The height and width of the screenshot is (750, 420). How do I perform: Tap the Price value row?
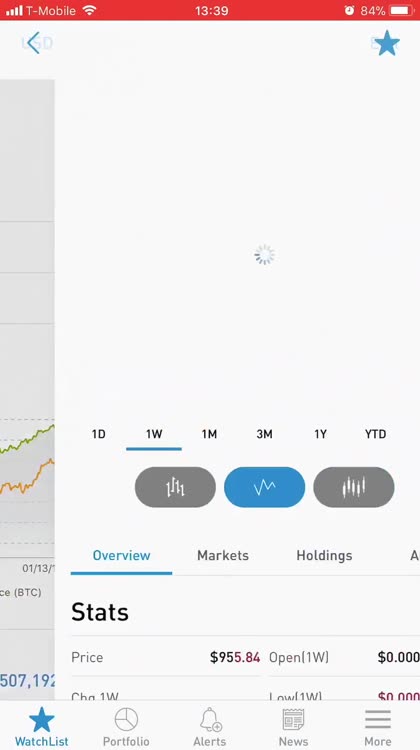[166, 657]
